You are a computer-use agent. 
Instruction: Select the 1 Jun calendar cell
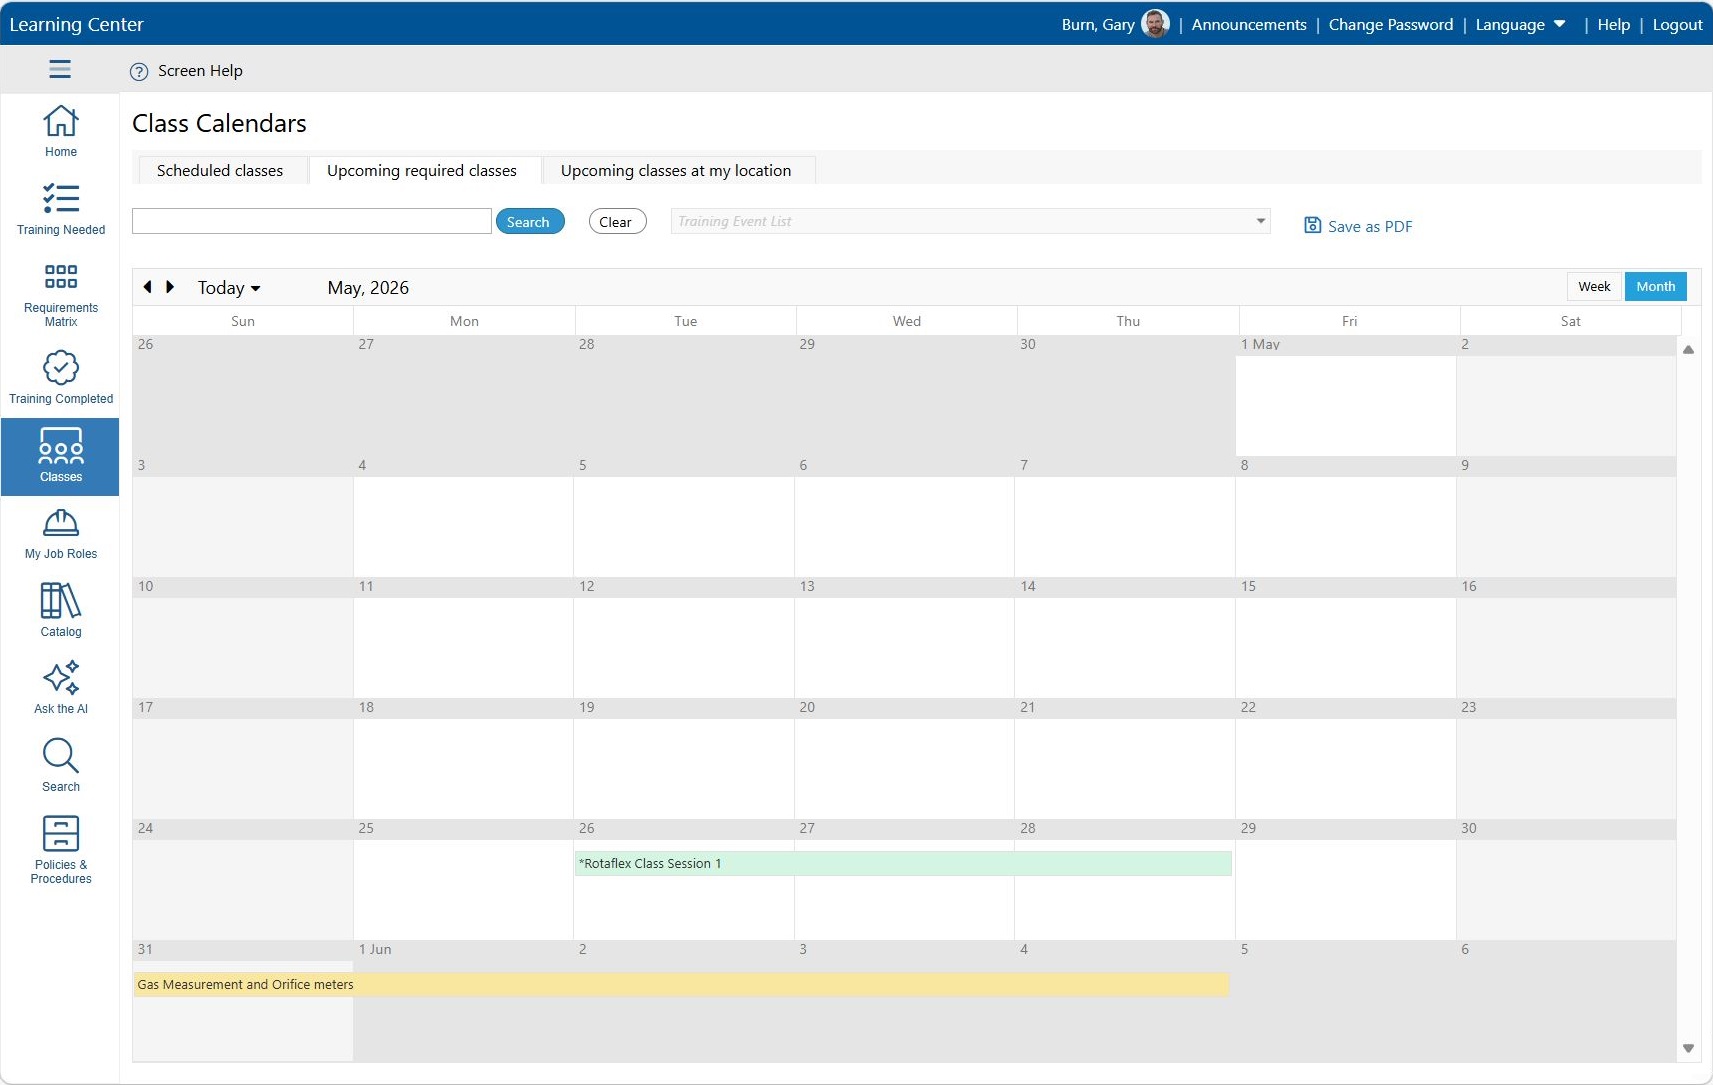(463, 1001)
